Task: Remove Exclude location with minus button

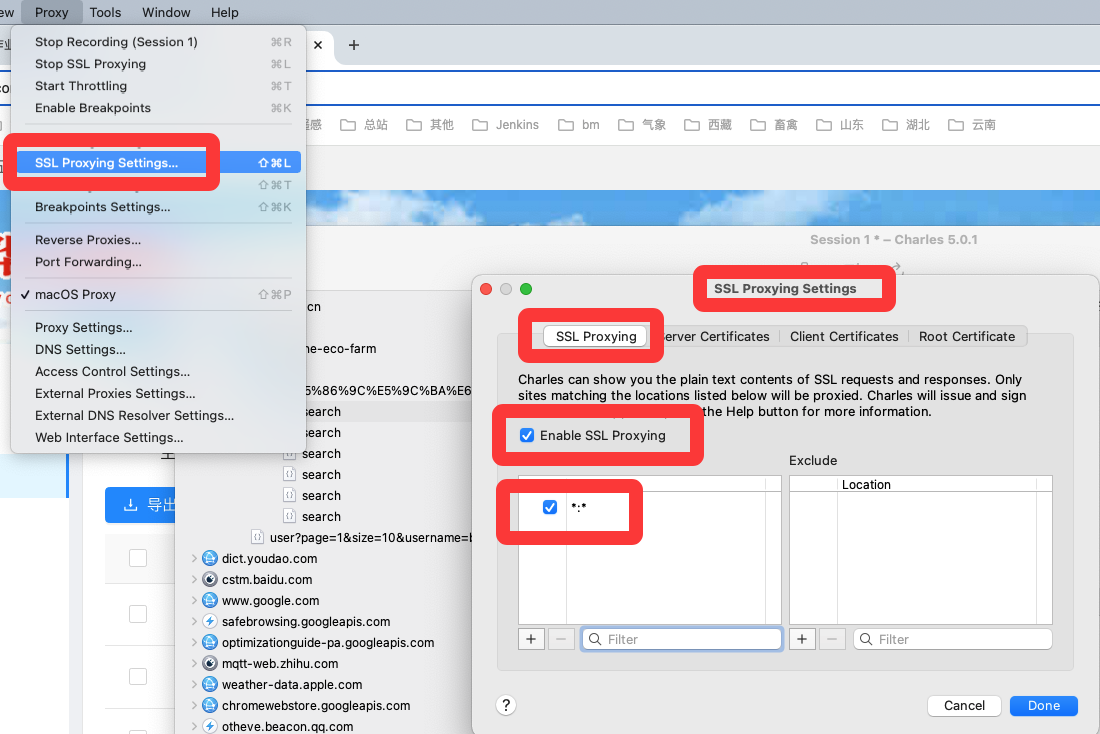Action: [832, 639]
